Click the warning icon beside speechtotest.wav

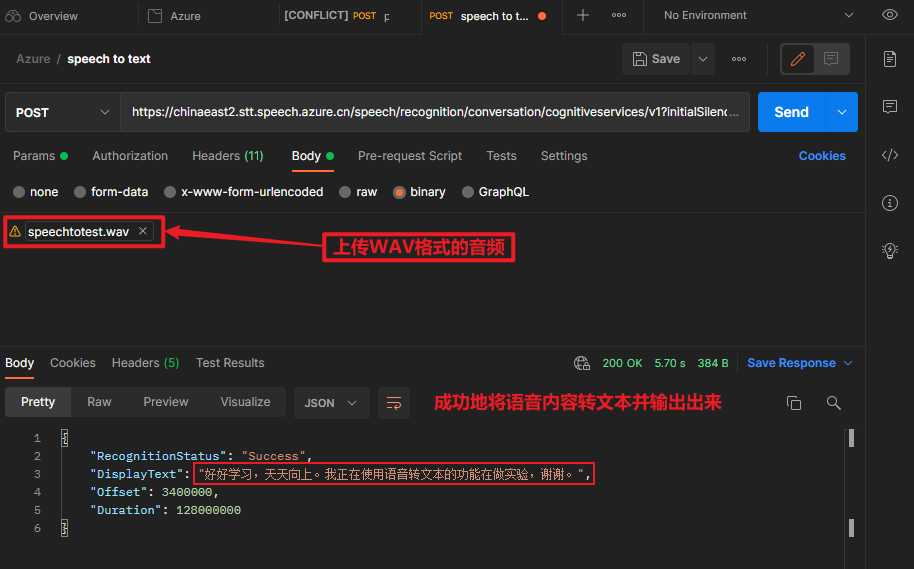[x=15, y=231]
